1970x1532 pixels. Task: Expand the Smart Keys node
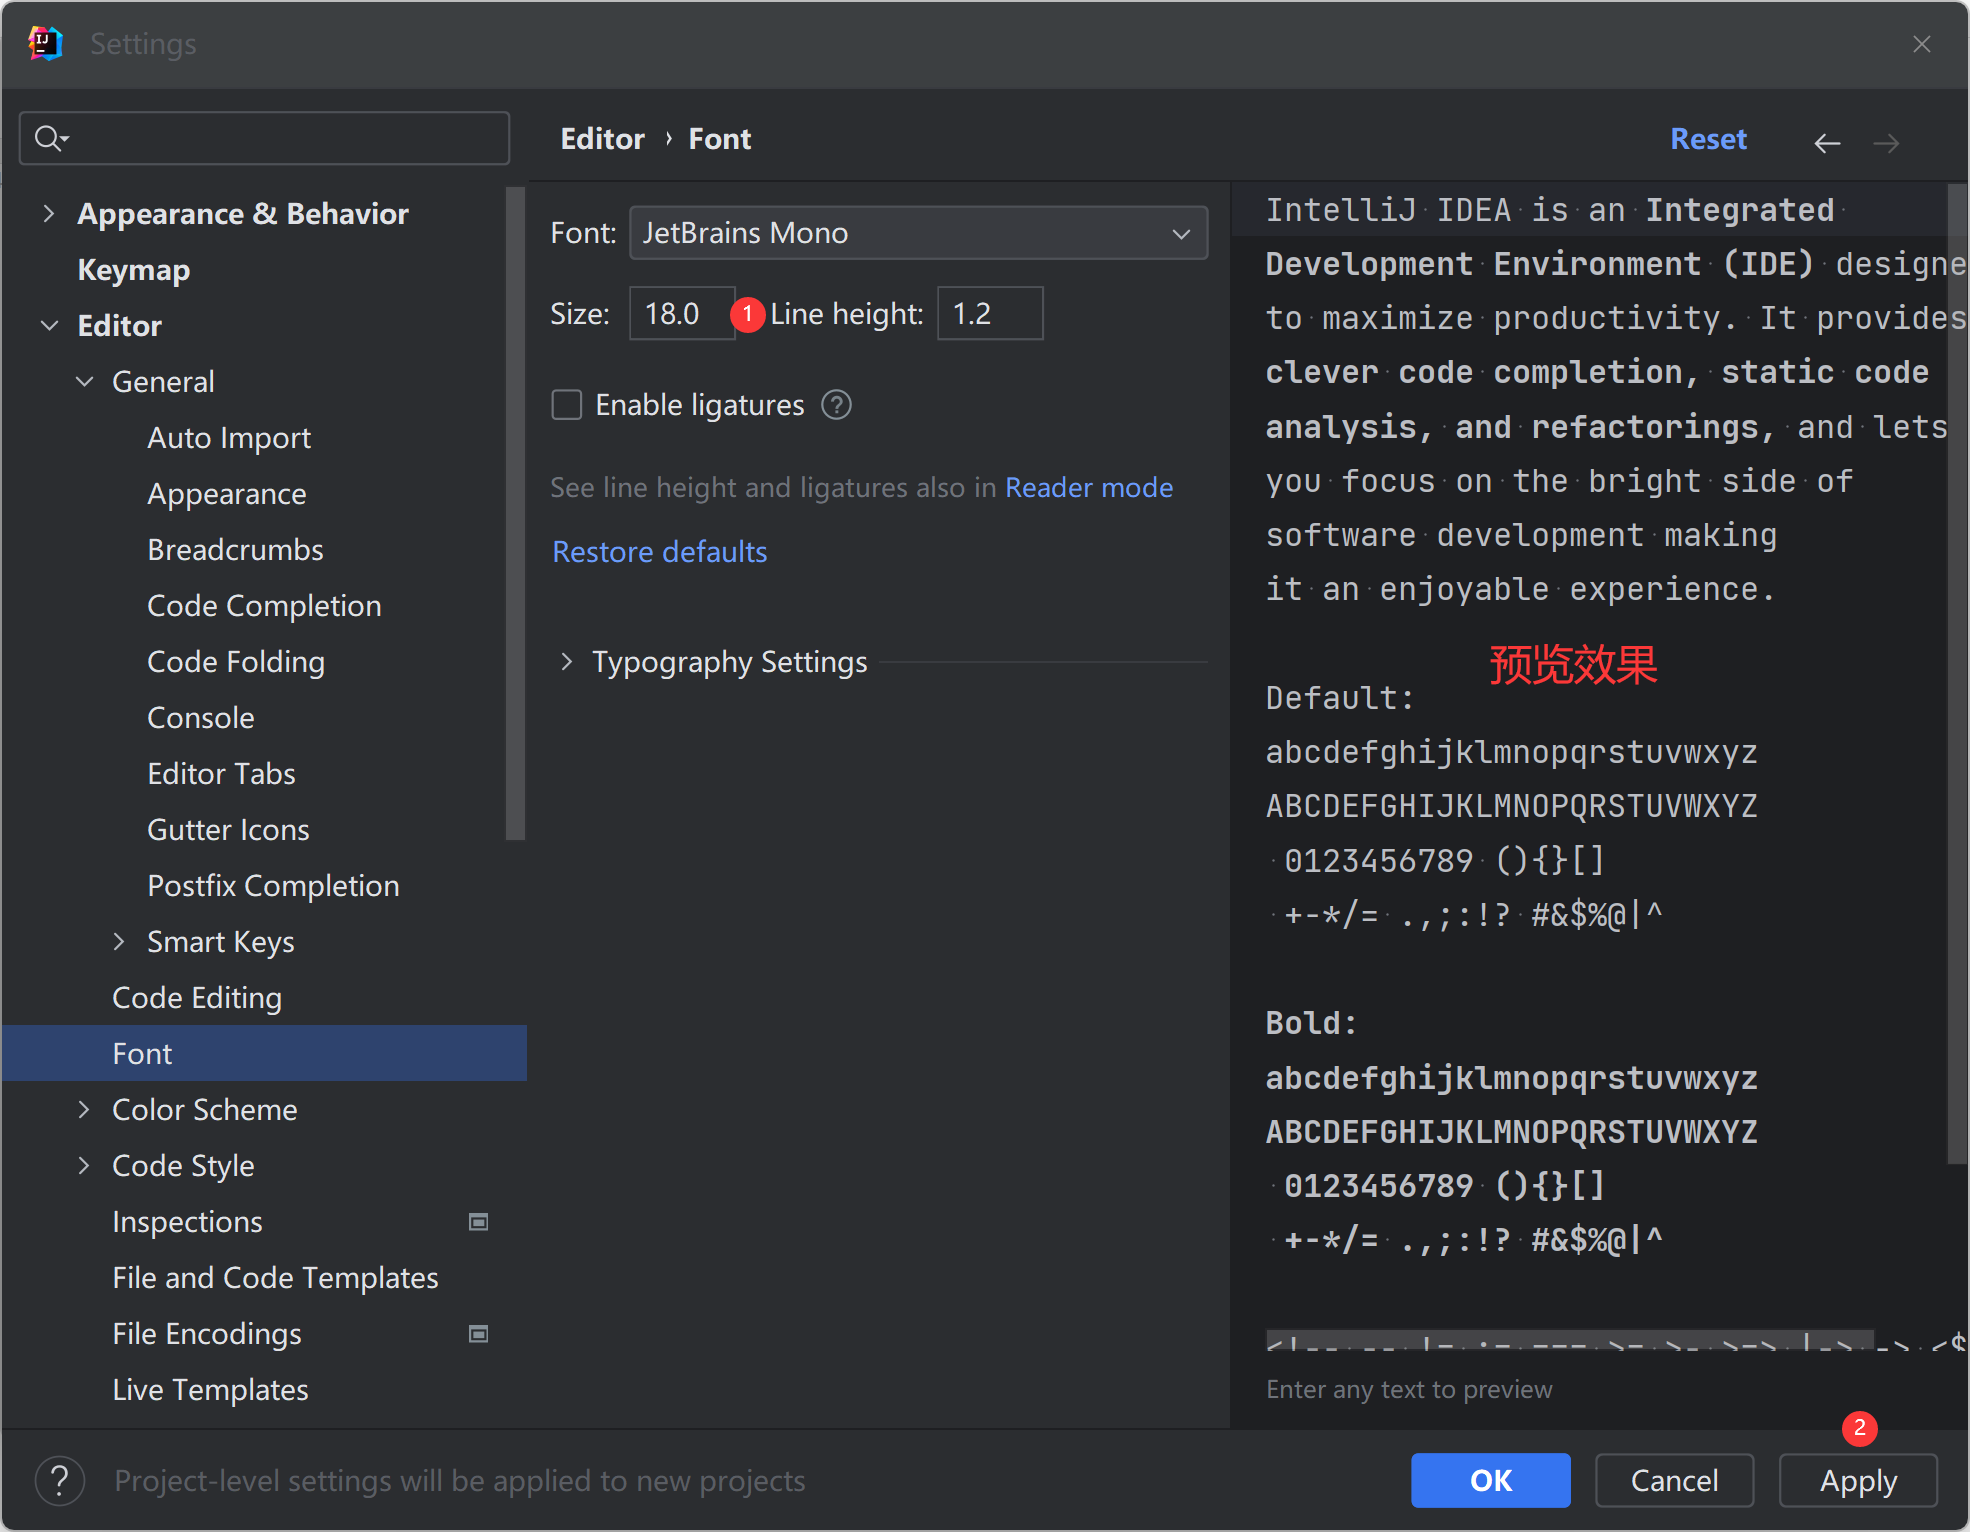click(x=119, y=941)
